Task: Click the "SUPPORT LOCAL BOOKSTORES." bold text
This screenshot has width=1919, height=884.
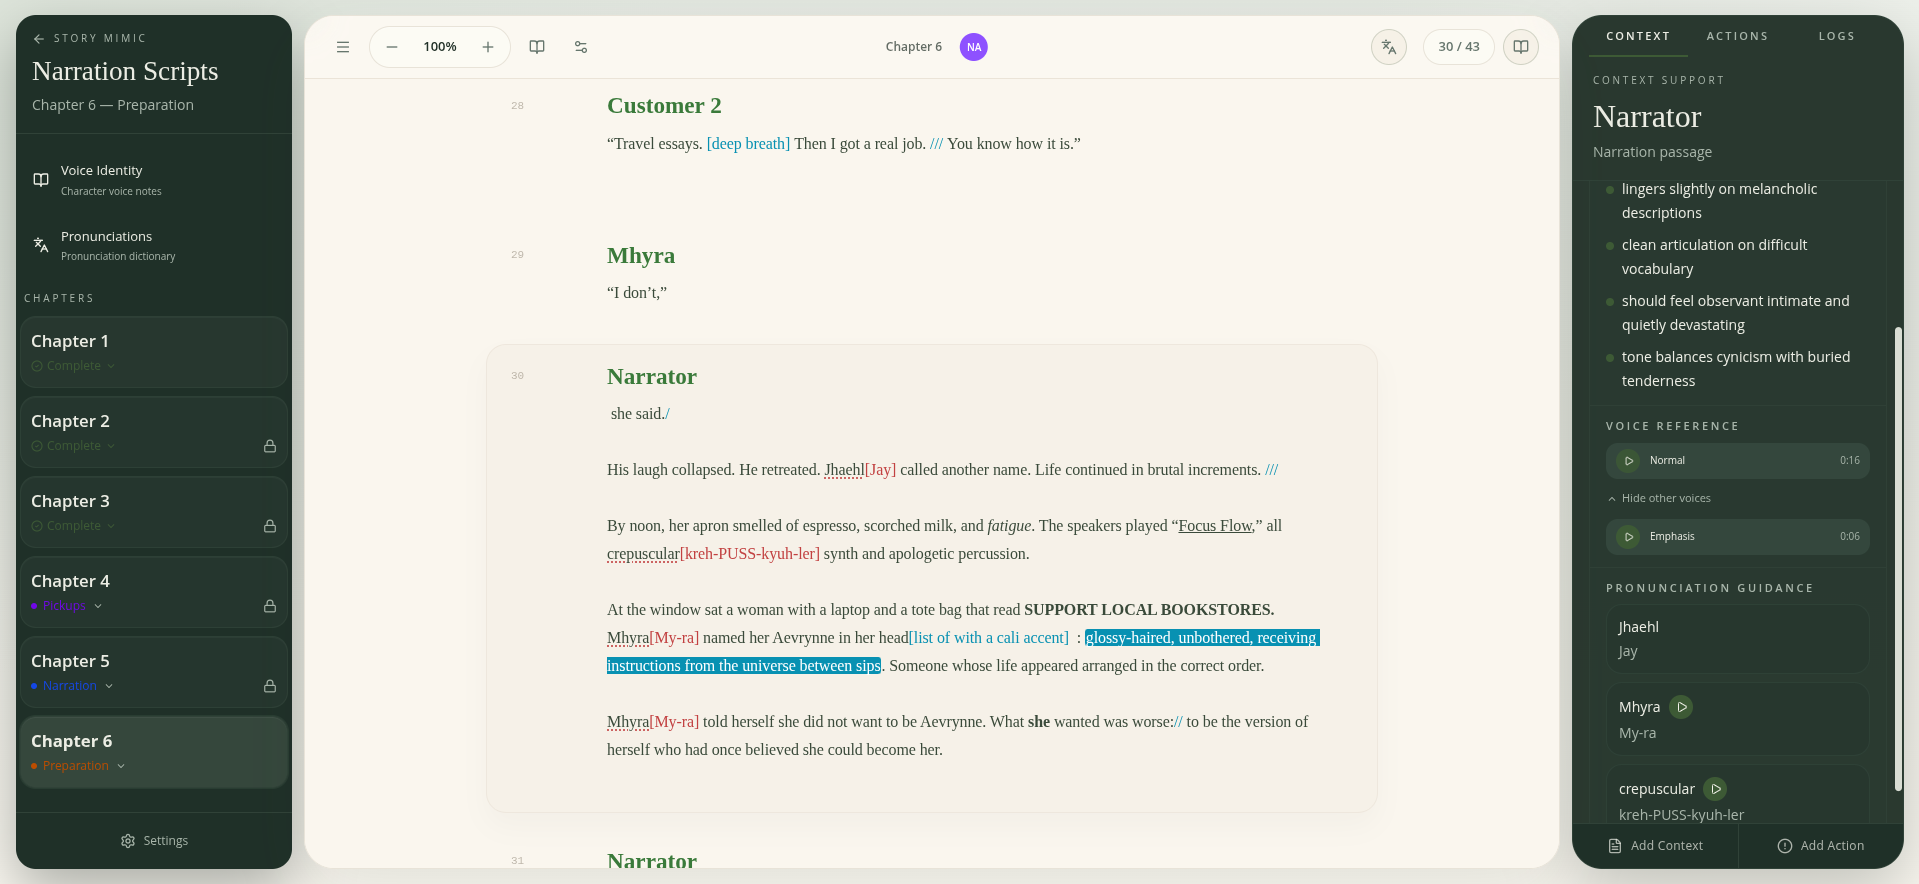Action: 1149,610
